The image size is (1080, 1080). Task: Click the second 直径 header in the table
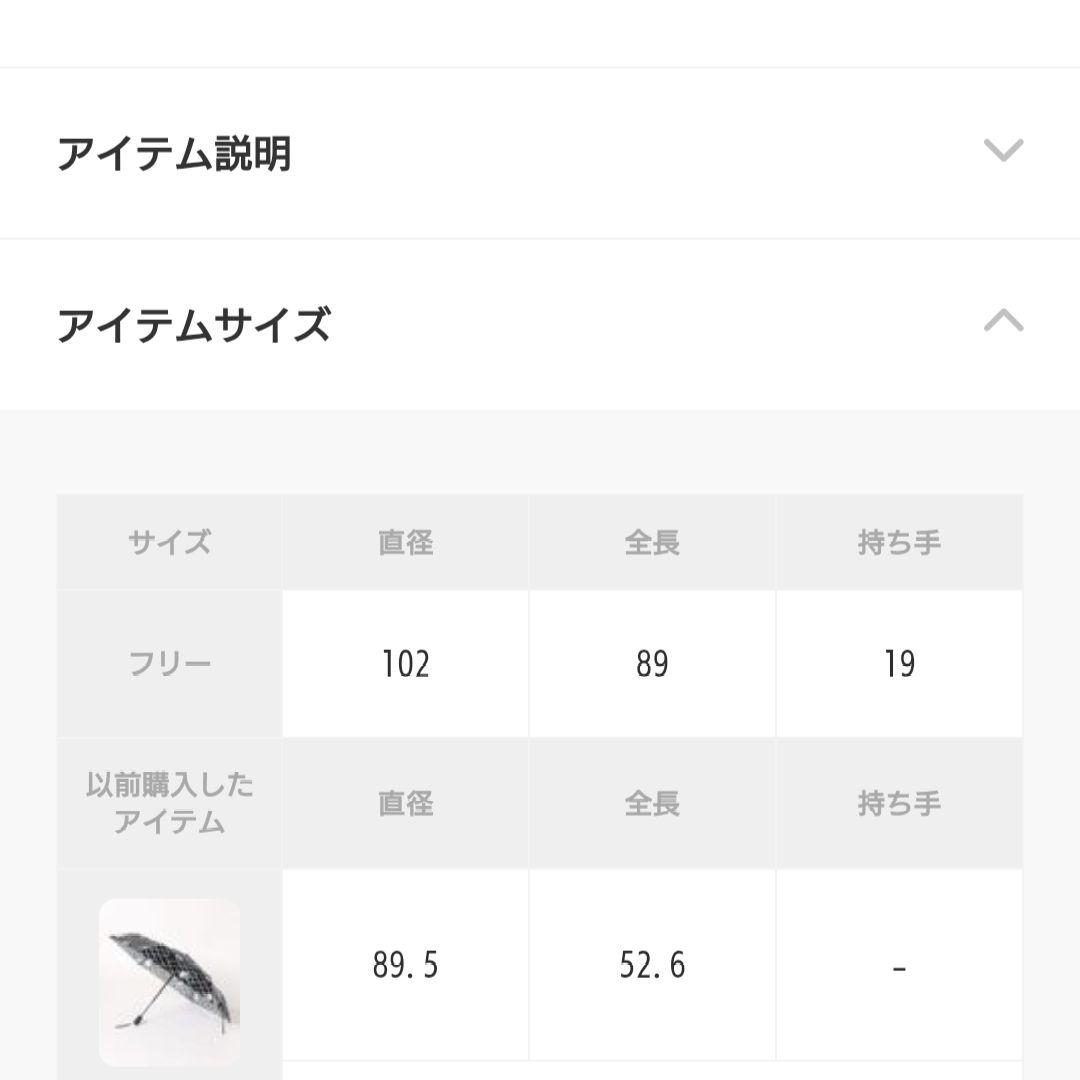(405, 804)
